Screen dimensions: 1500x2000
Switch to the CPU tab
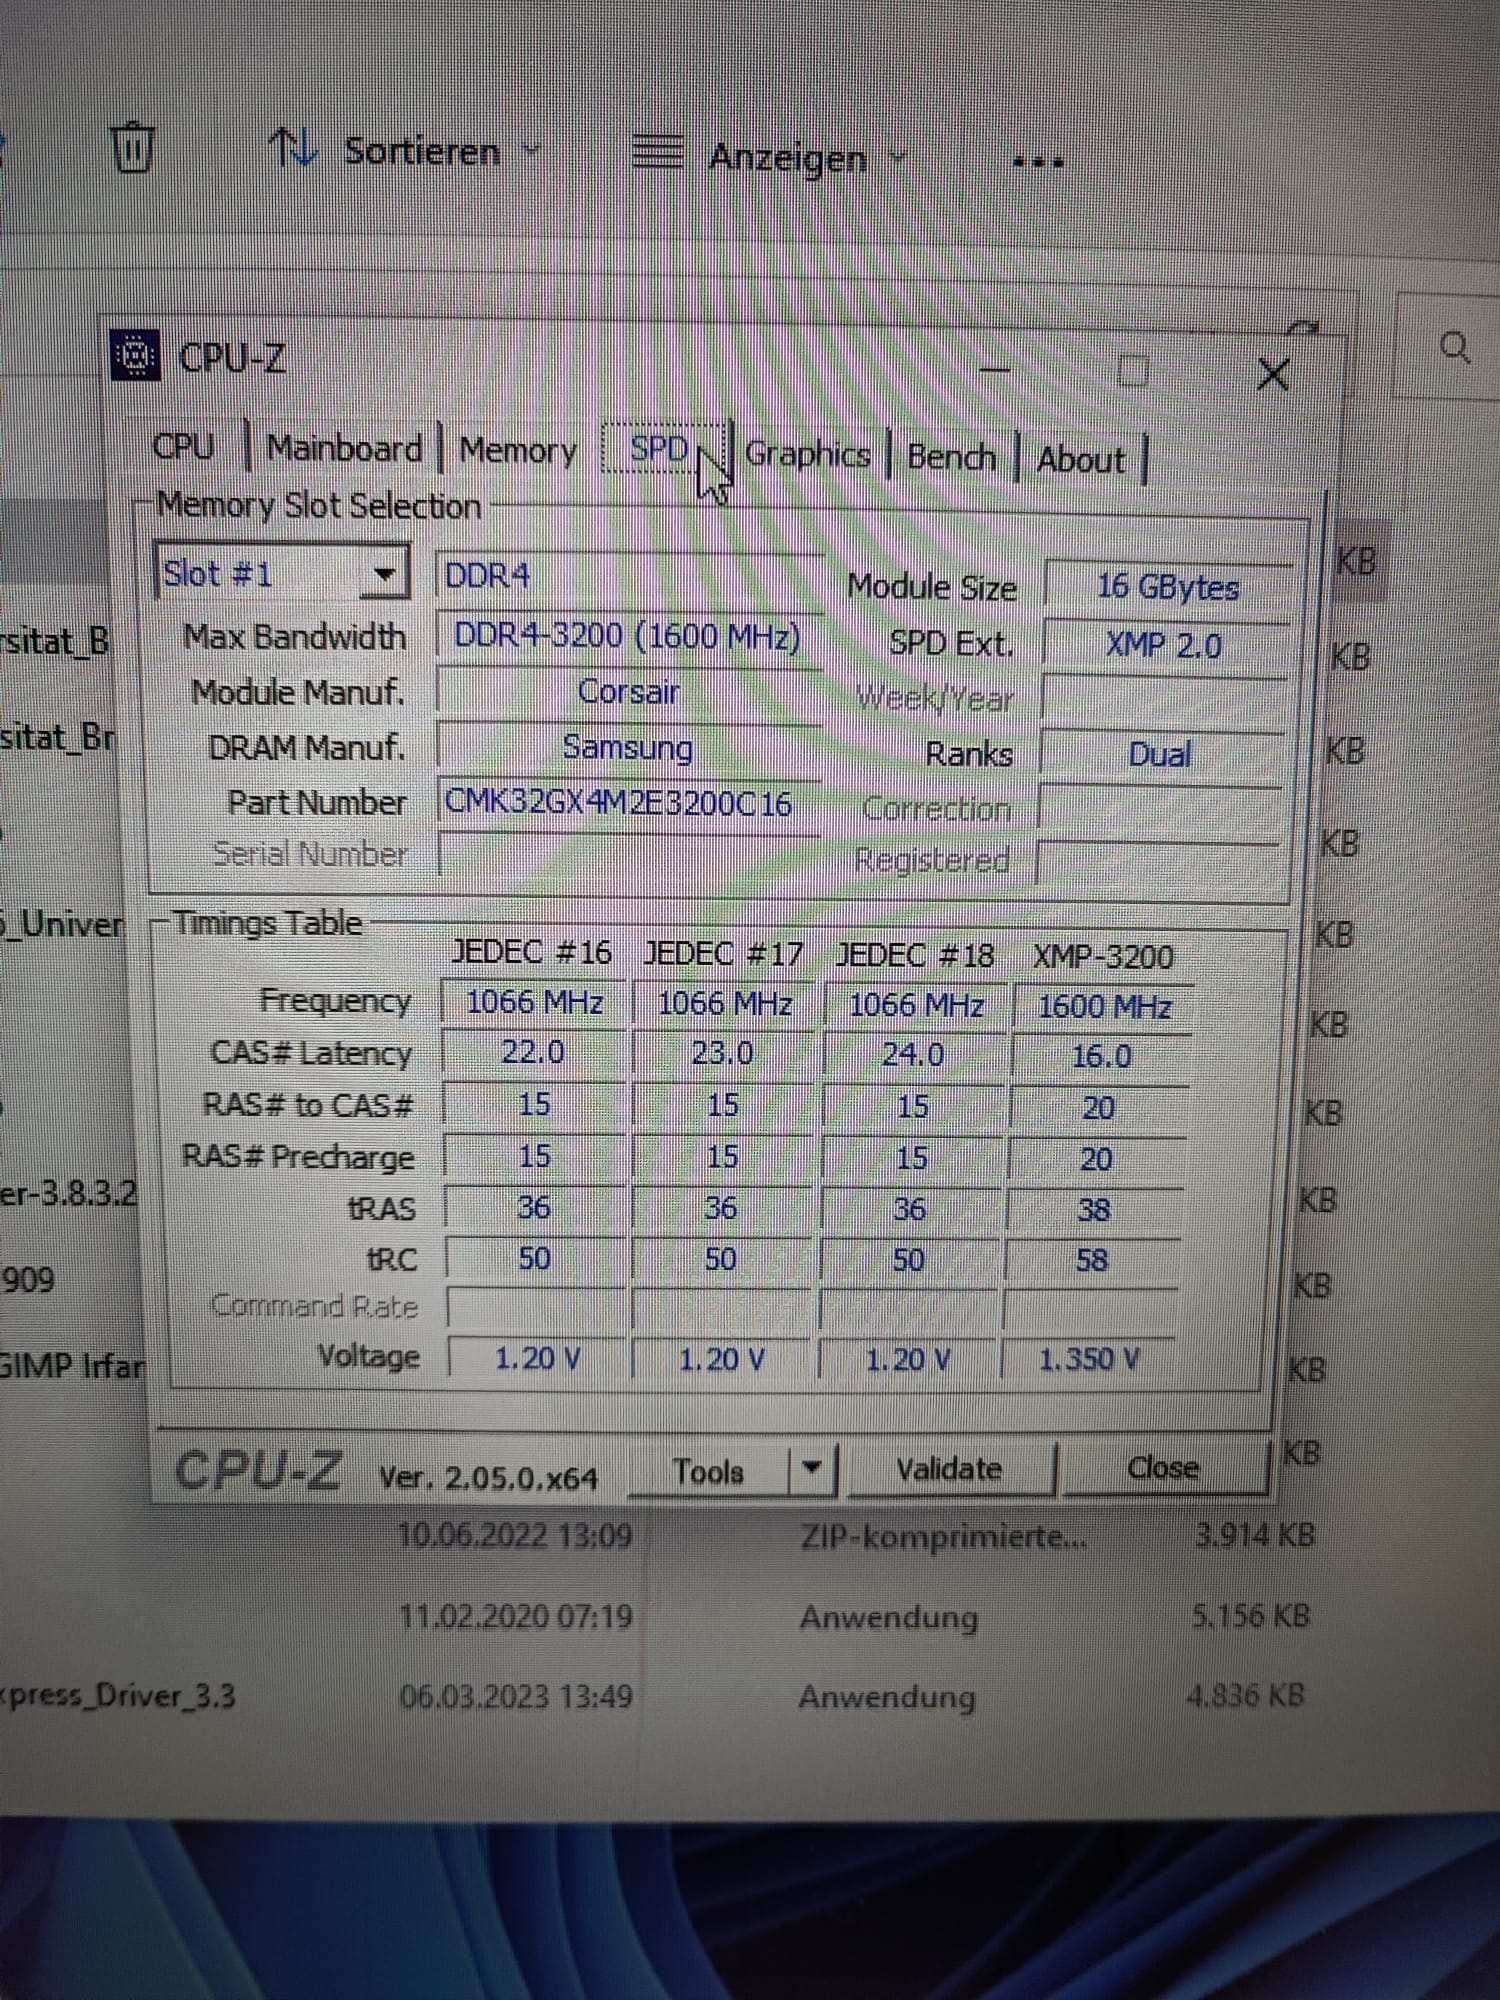pyautogui.click(x=184, y=446)
